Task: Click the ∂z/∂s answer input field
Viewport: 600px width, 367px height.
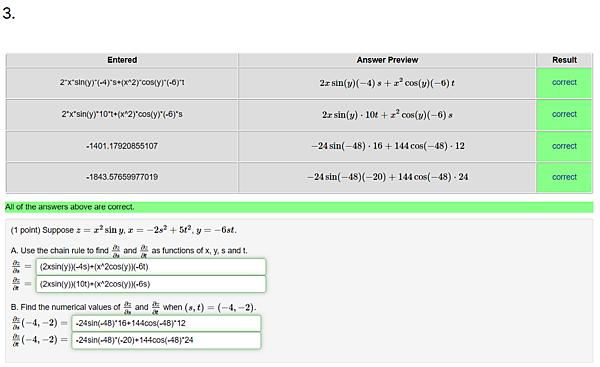Action: coord(151,267)
